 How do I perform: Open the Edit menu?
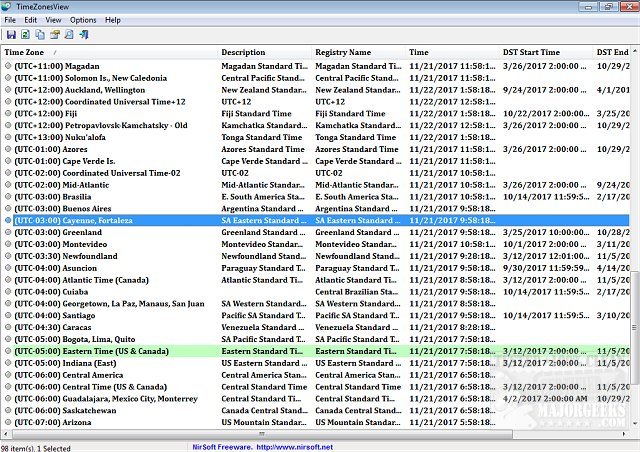pyautogui.click(x=30, y=20)
